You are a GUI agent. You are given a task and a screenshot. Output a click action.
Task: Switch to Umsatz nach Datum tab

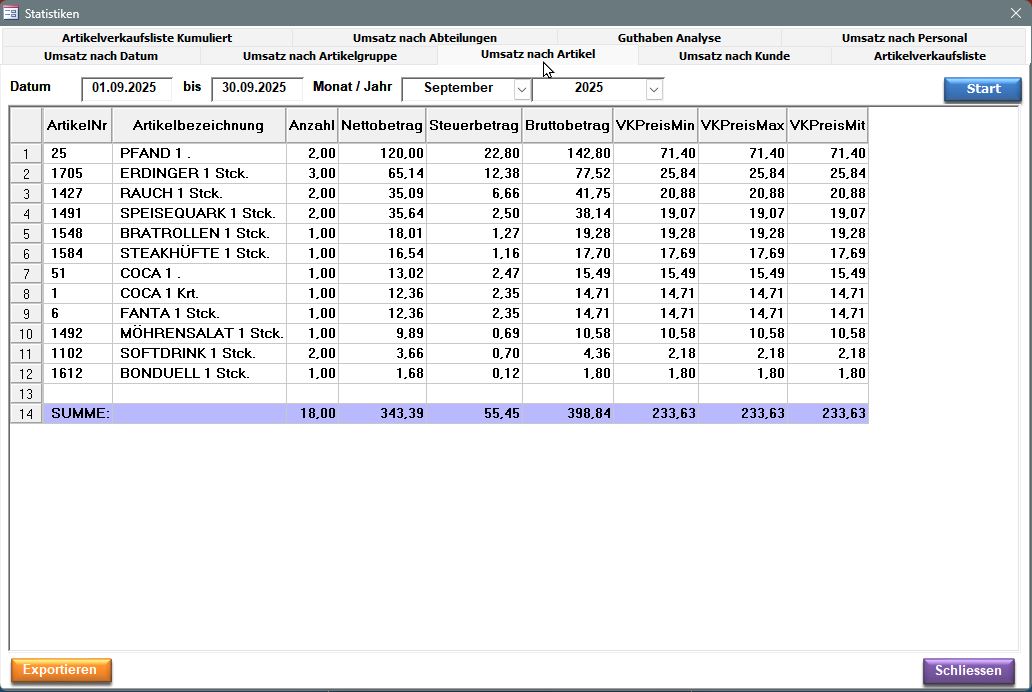pyautogui.click(x=101, y=56)
